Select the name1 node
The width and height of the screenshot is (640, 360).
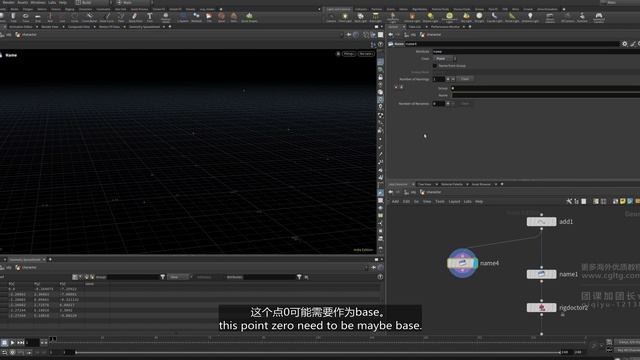click(541, 274)
